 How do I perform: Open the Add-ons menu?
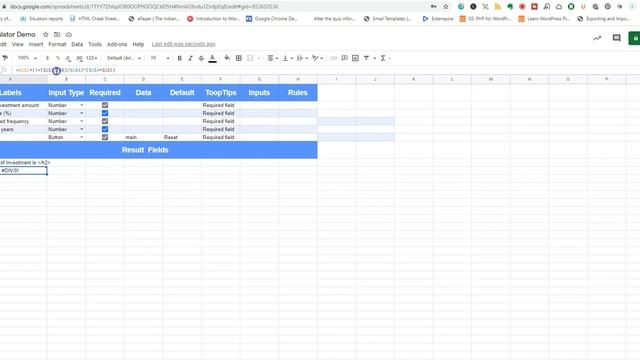[117, 44]
